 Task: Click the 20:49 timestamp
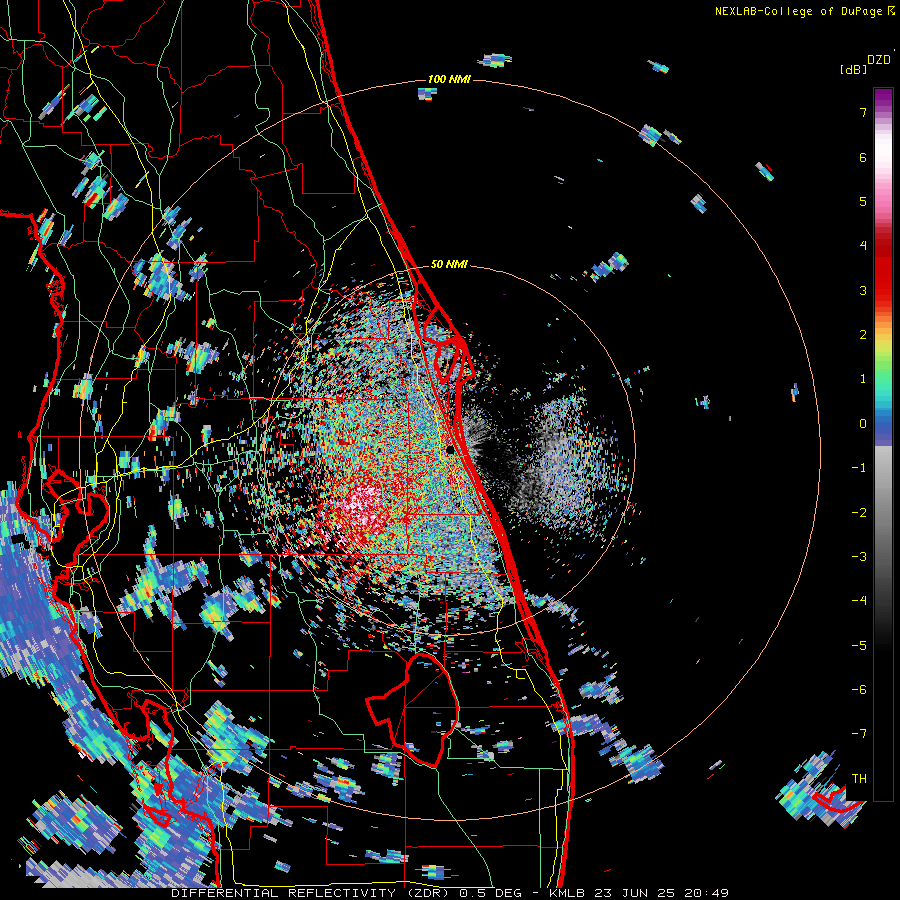(709, 893)
